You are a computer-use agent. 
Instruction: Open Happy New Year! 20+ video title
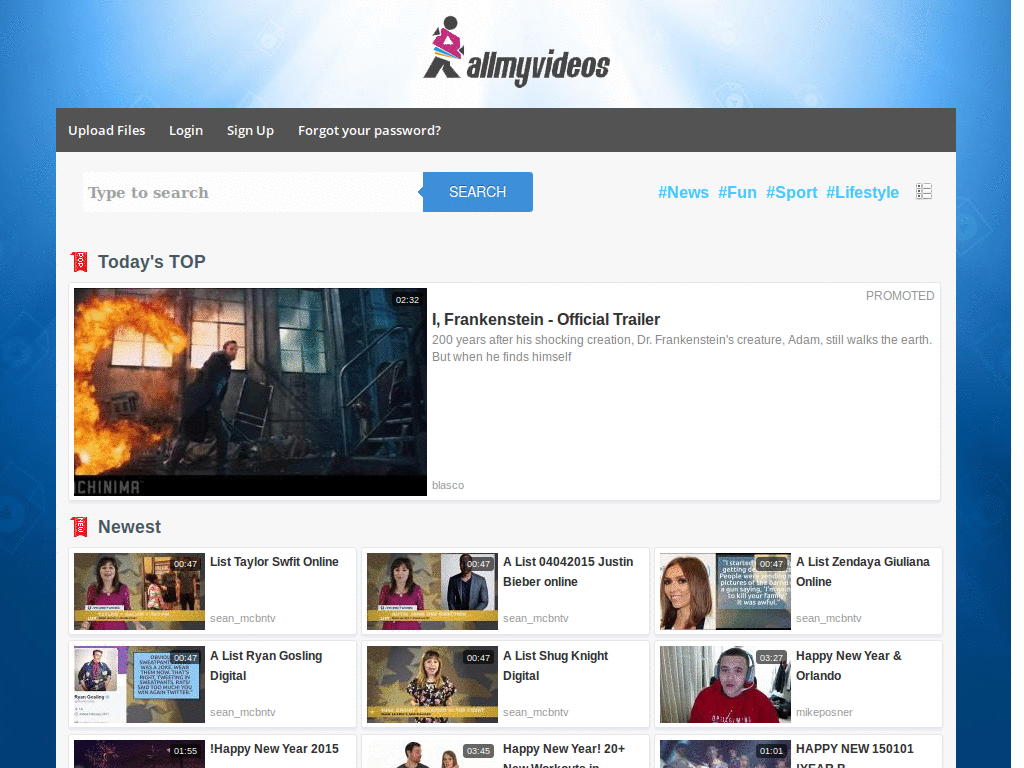[x=564, y=755]
